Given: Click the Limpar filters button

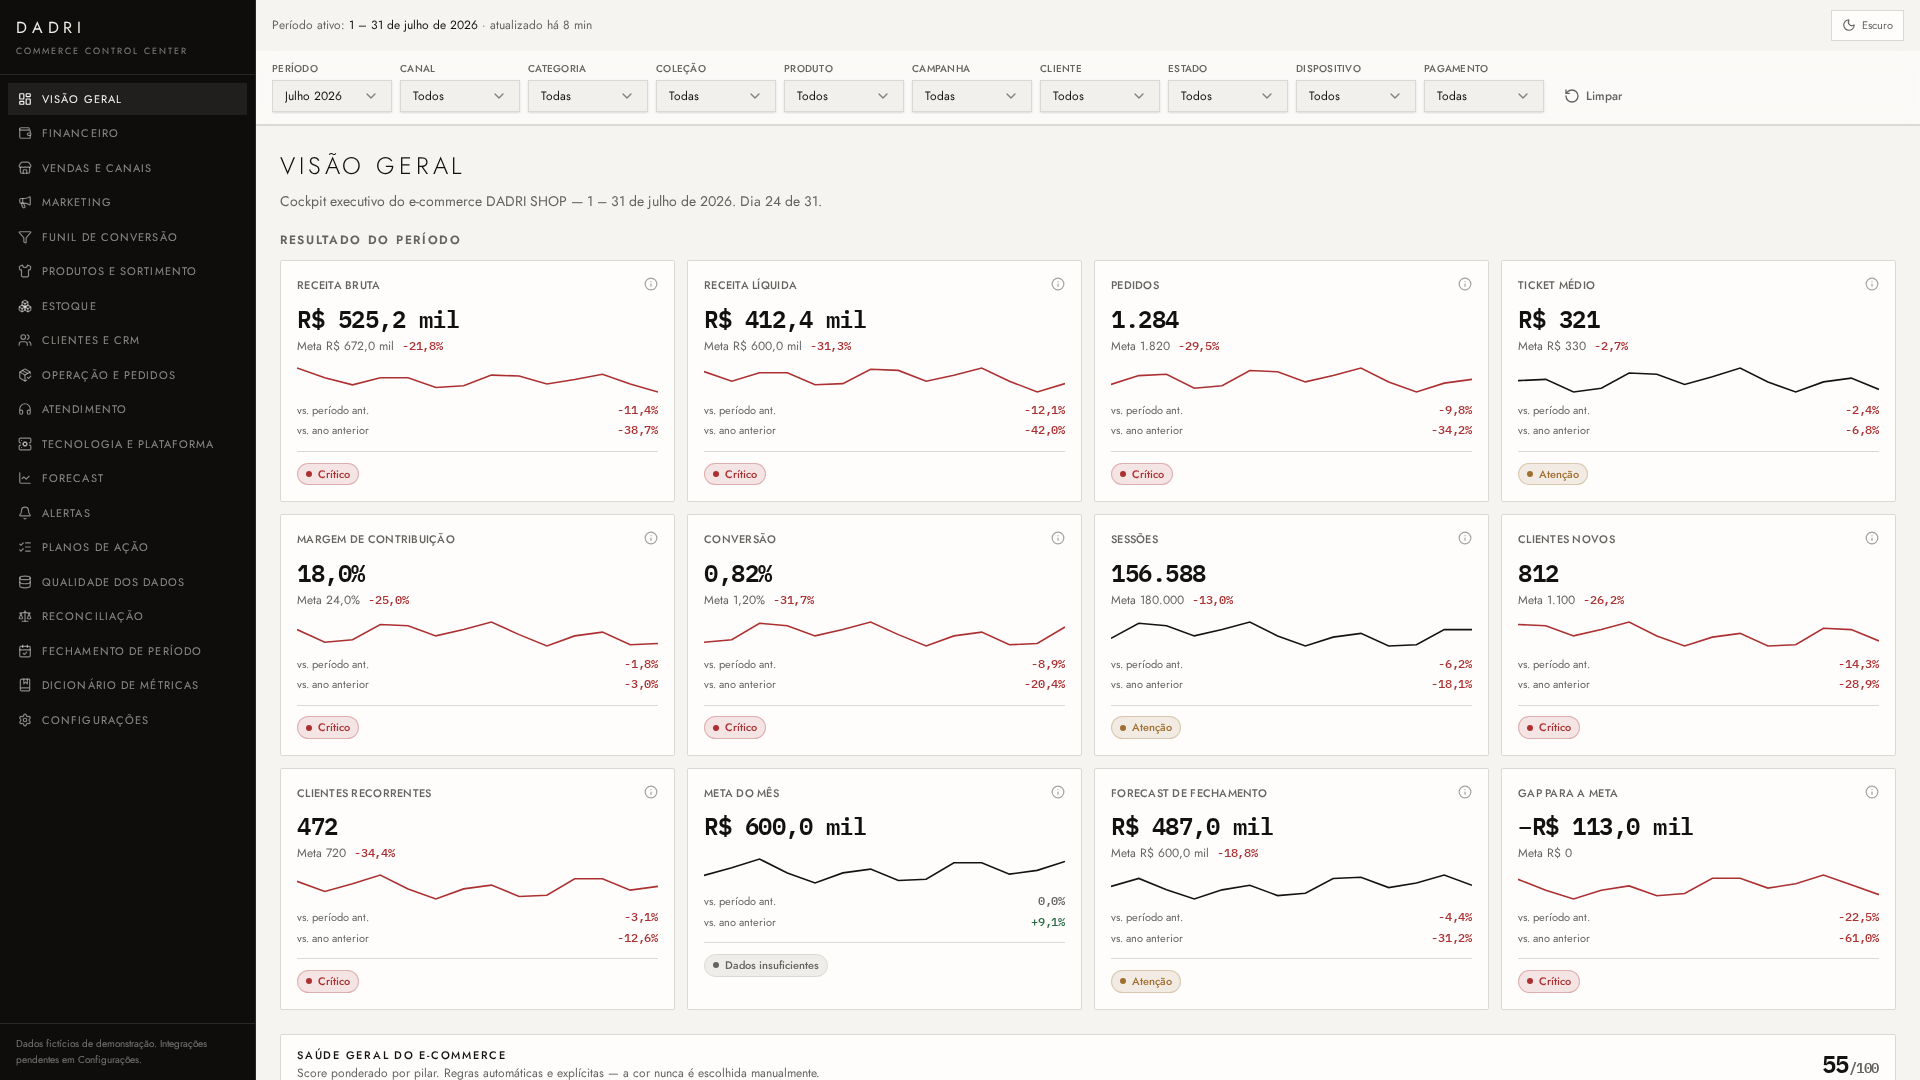Looking at the screenshot, I should coord(1593,96).
